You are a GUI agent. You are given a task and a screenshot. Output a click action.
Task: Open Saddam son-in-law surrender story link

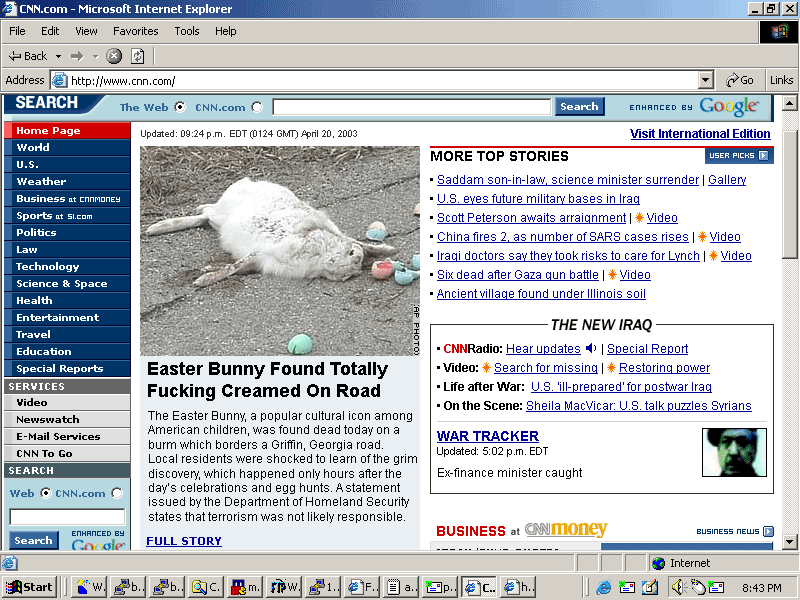click(568, 180)
